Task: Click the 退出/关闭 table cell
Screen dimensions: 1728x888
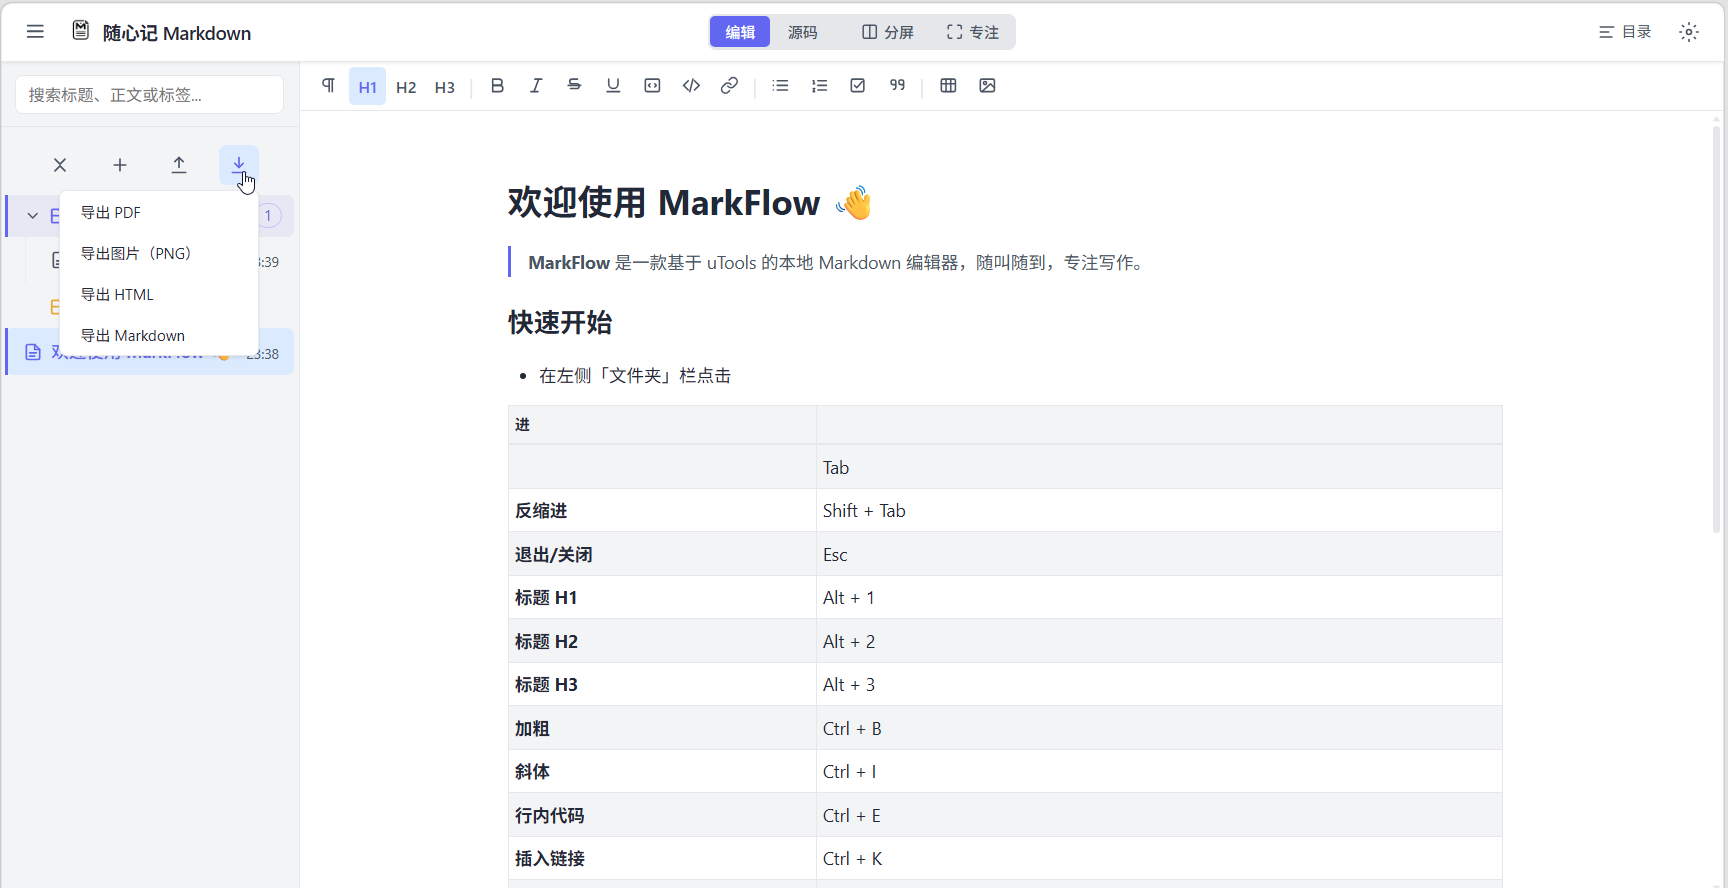Action: point(662,555)
